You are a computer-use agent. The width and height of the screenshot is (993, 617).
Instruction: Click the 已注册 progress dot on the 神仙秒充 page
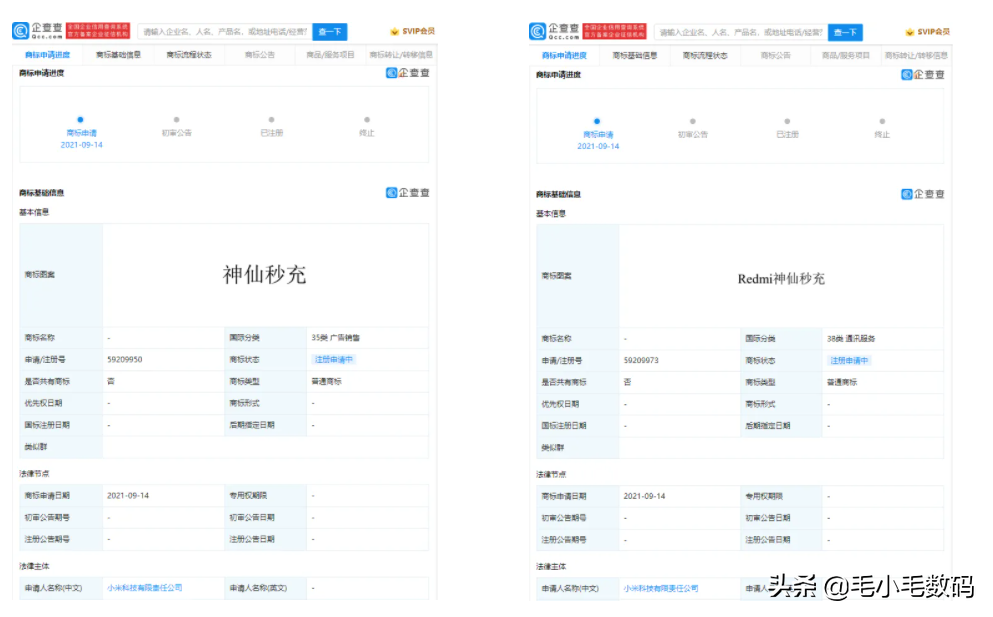point(272,119)
